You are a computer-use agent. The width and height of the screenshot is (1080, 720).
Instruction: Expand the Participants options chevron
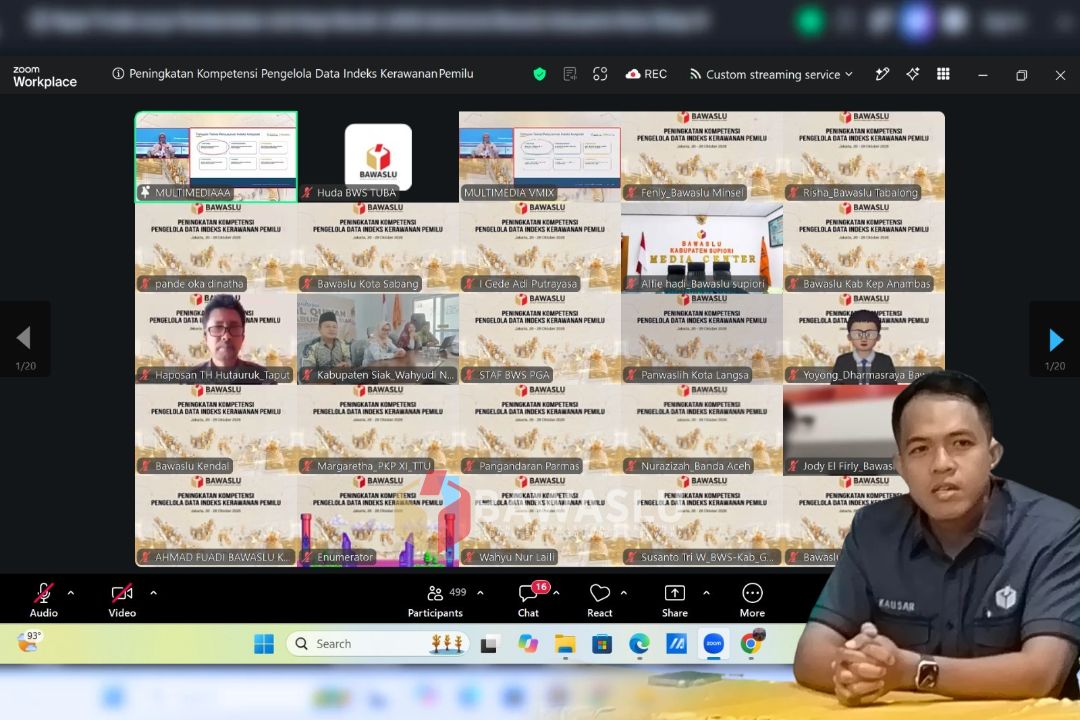tap(480, 593)
